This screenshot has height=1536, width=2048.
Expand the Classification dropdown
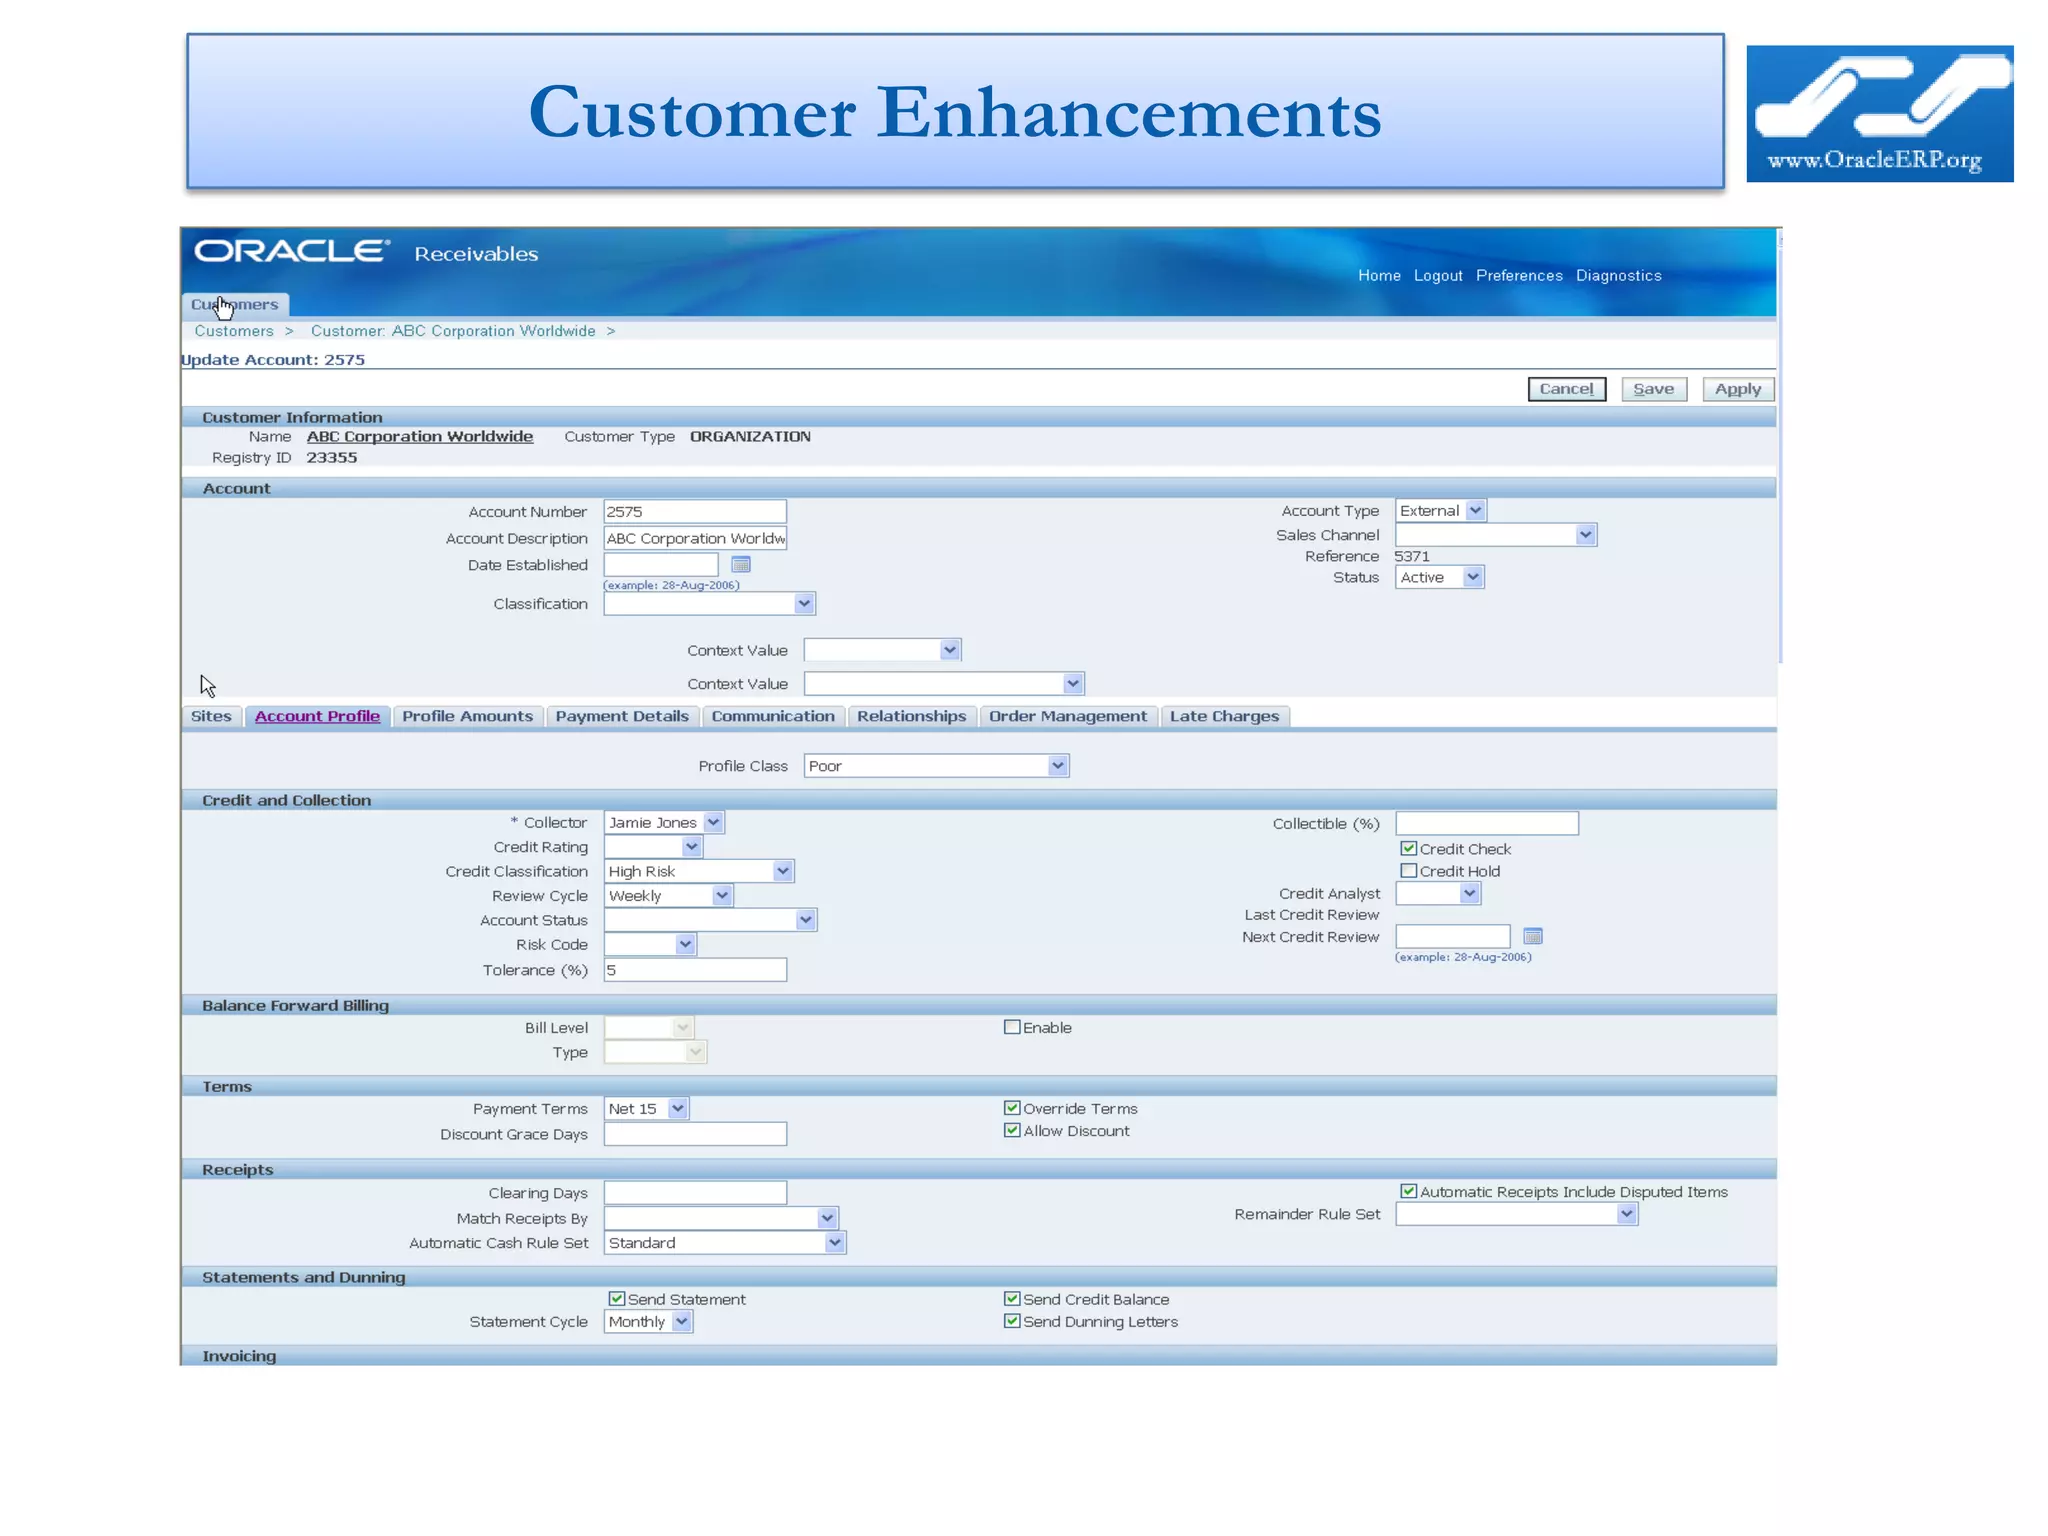(x=710, y=604)
